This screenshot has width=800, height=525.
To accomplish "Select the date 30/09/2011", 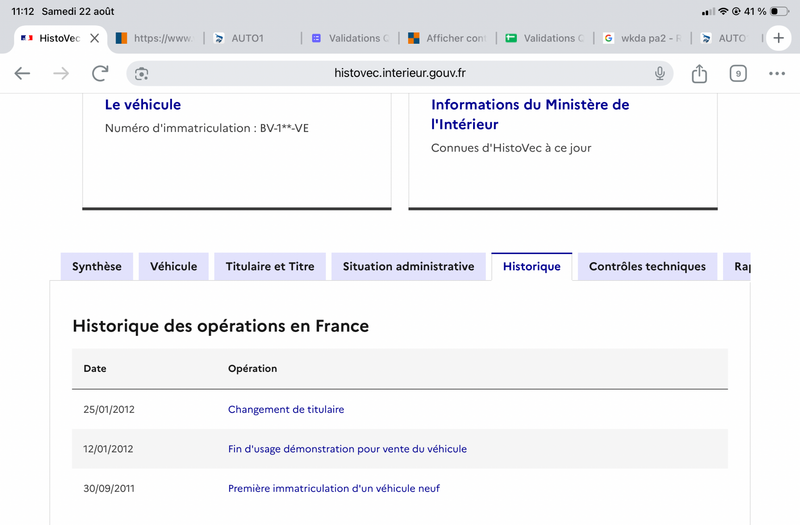I will coord(109,488).
